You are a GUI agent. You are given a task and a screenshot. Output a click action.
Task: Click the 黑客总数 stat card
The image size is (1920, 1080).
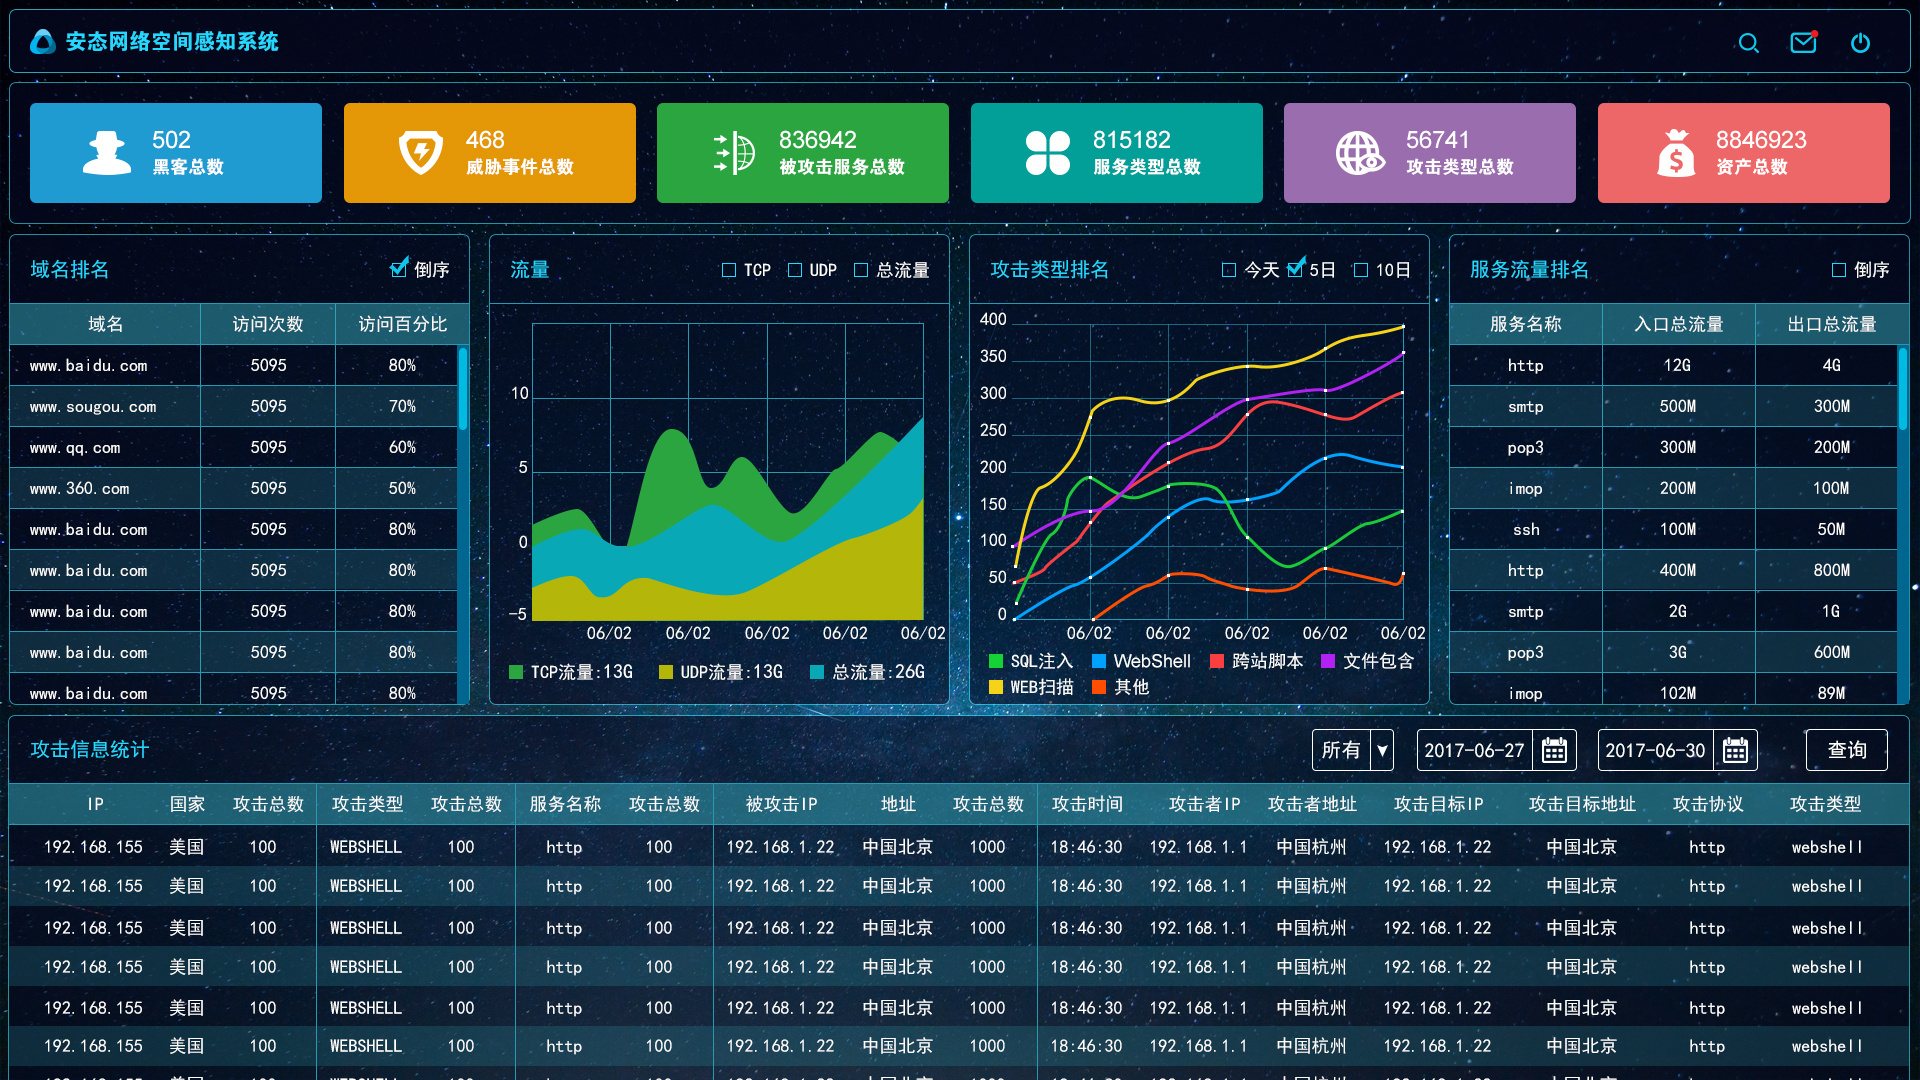[176, 153]
